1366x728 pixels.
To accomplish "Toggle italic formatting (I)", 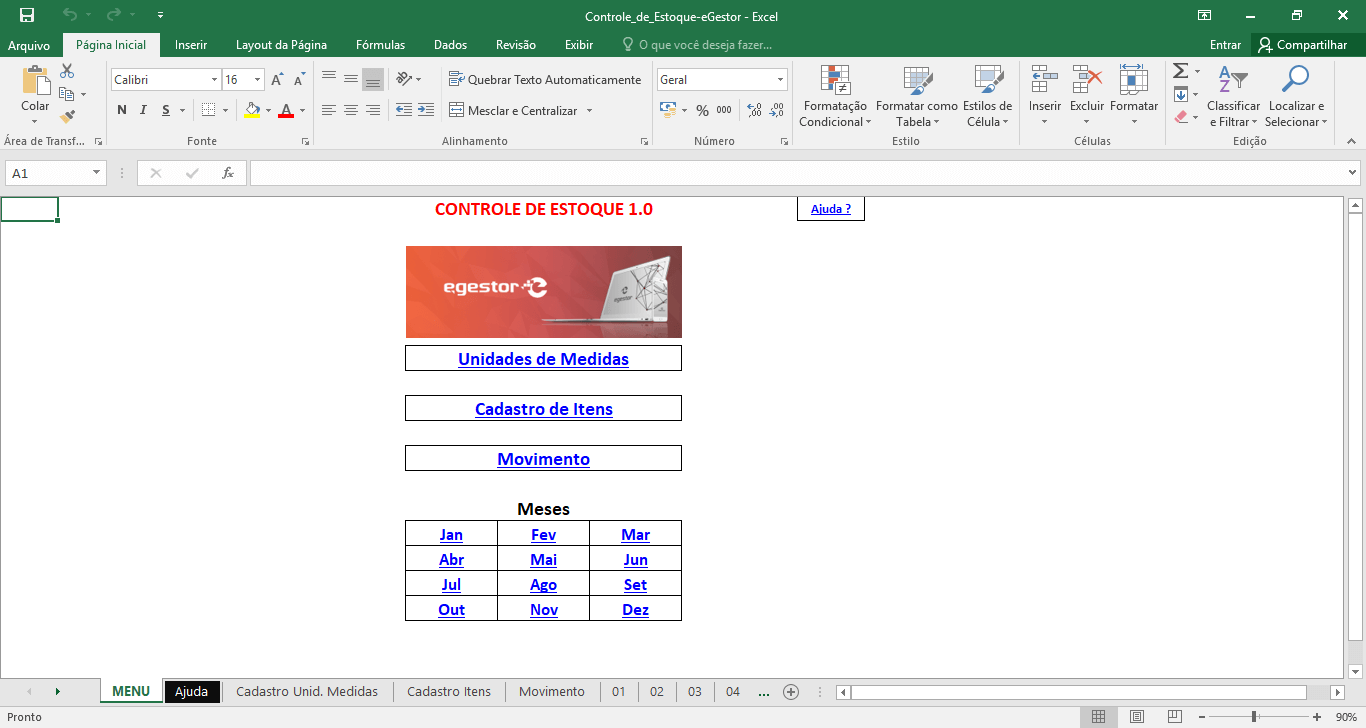I will click(144, 110).
